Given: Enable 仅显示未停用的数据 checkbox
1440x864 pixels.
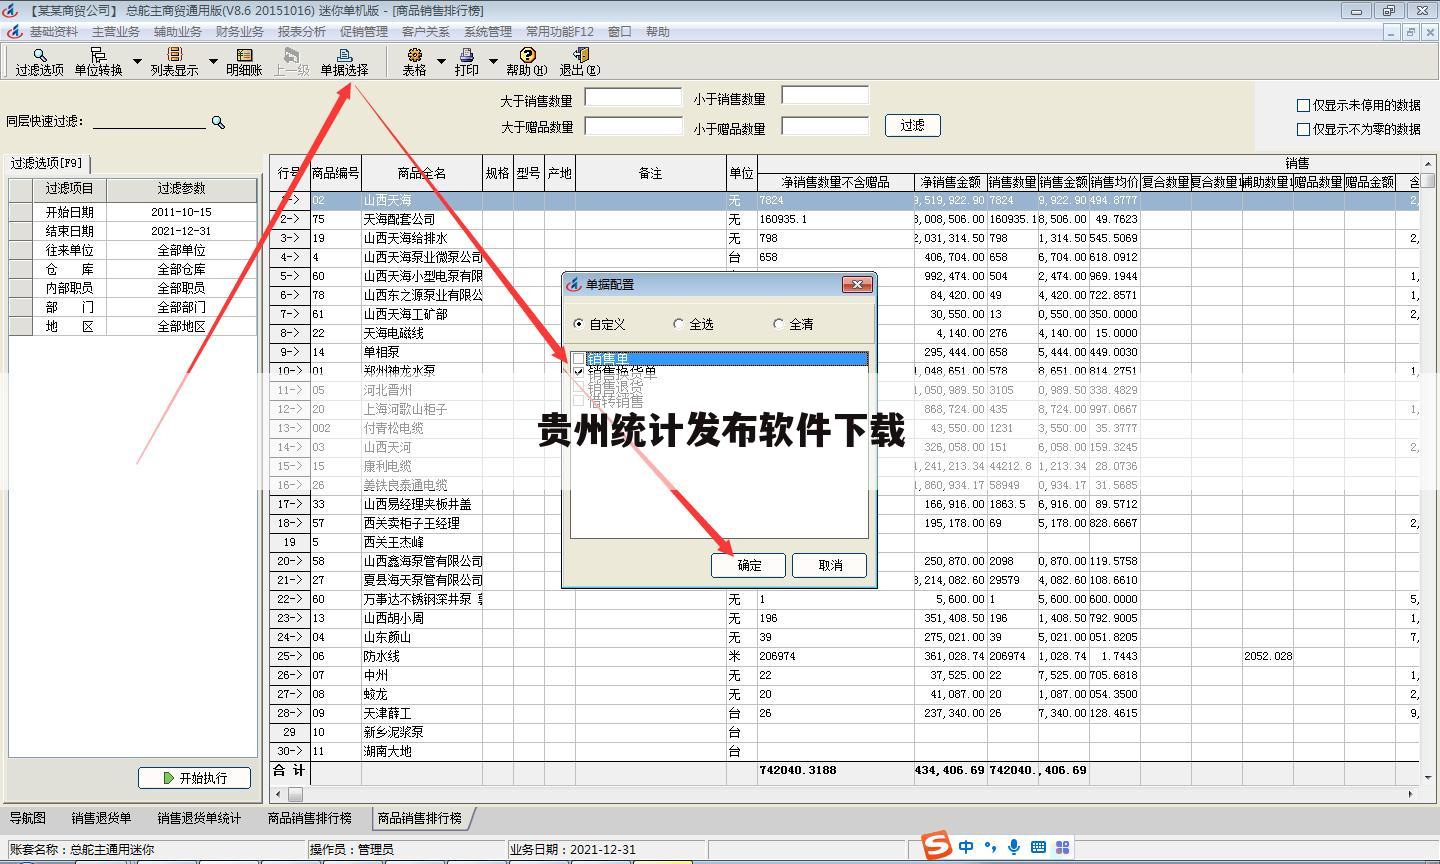Looking at the screenshot, I should click(x=1303, y=105).
